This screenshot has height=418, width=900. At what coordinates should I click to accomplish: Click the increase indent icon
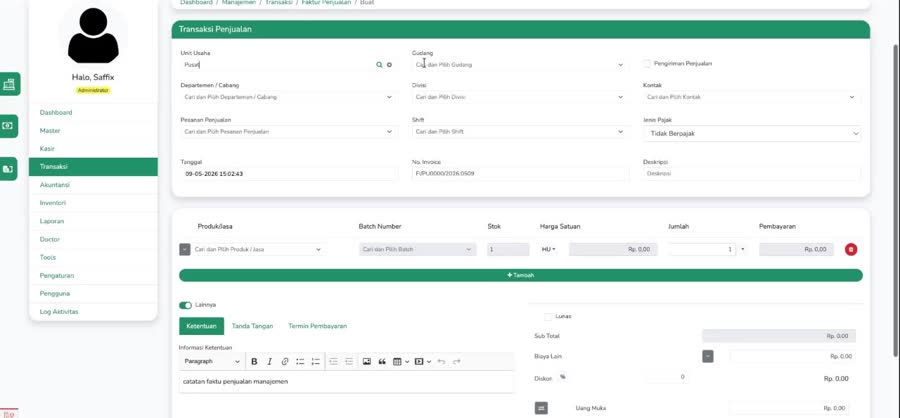click(x=348, y=362)
